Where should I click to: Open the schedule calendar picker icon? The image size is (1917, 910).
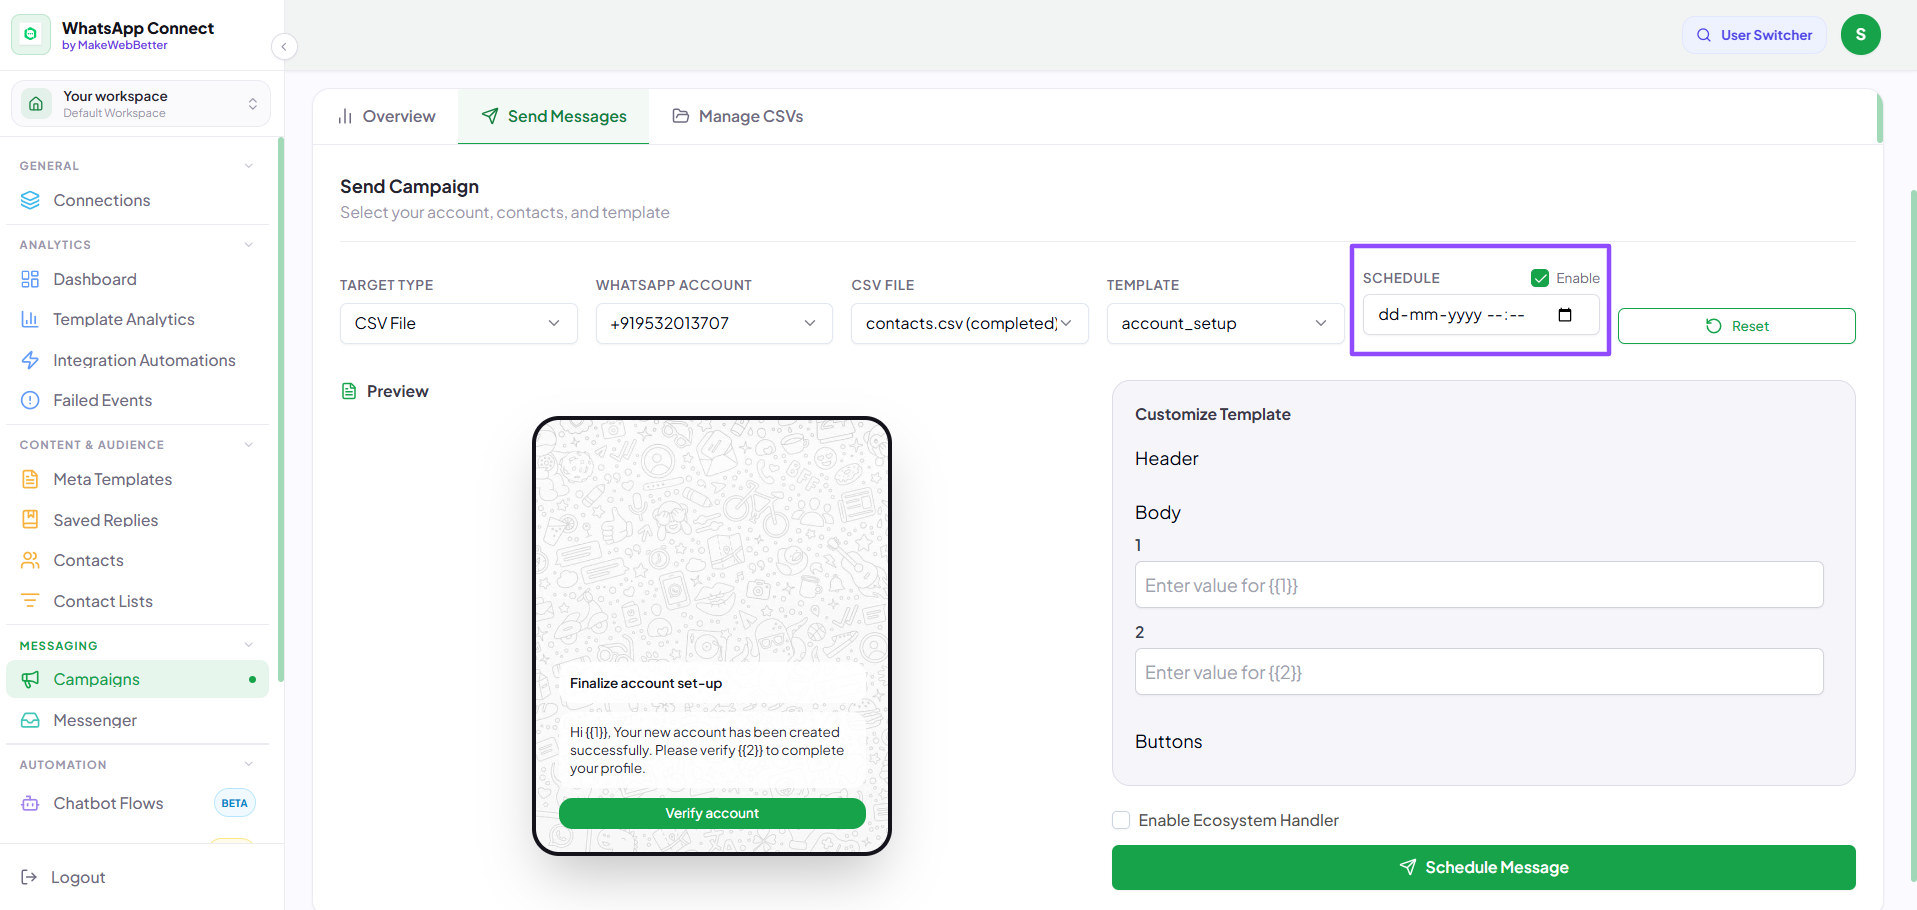click(1565, 315)
